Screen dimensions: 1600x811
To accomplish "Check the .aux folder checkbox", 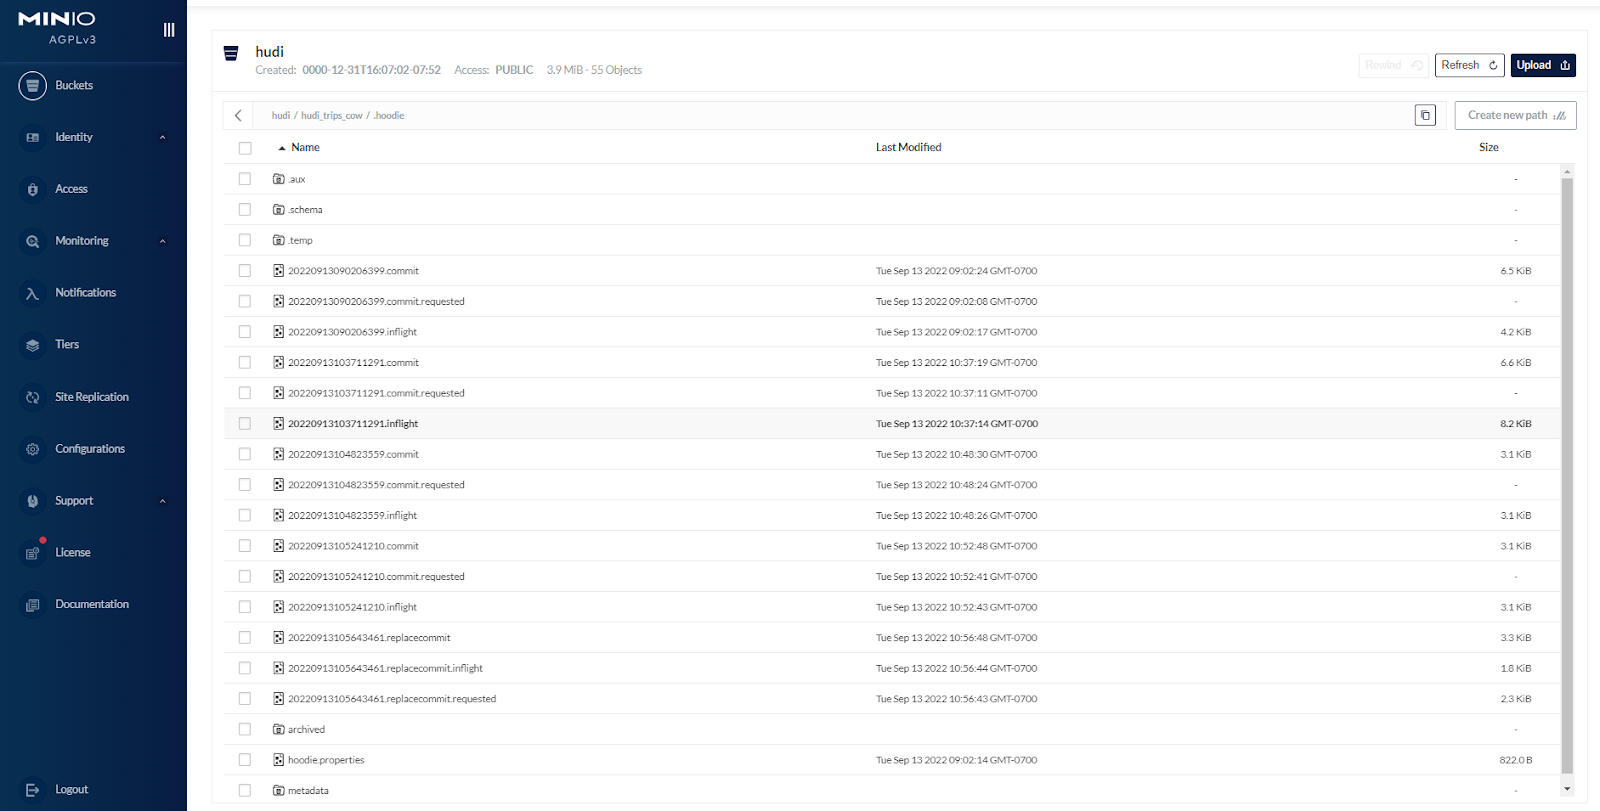I will tap(245, 179).
